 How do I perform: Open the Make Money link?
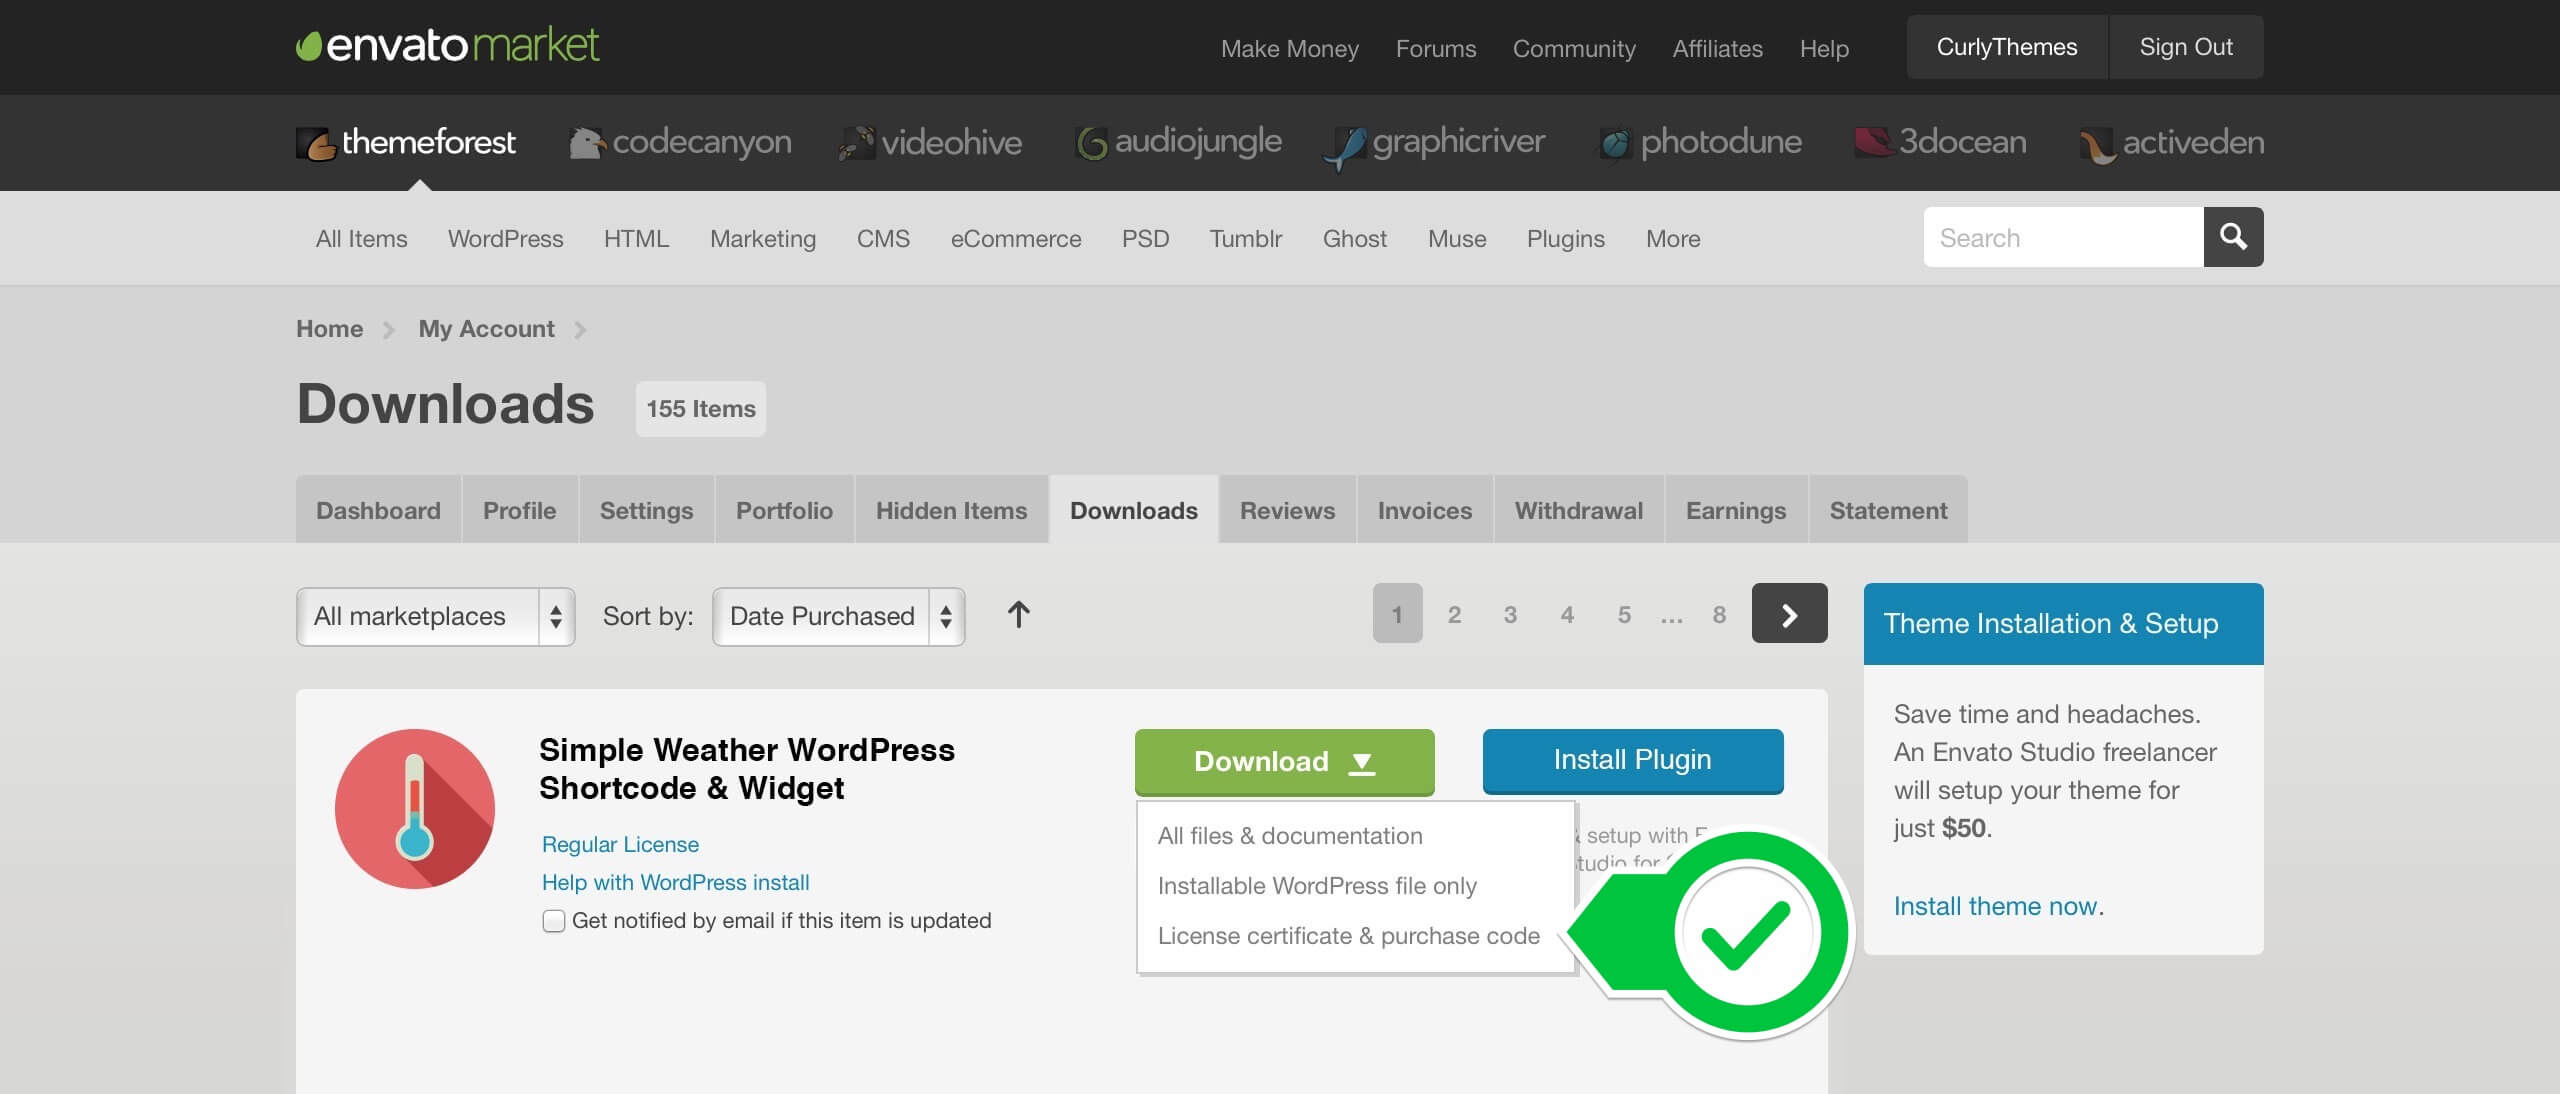click(1289, 49)
